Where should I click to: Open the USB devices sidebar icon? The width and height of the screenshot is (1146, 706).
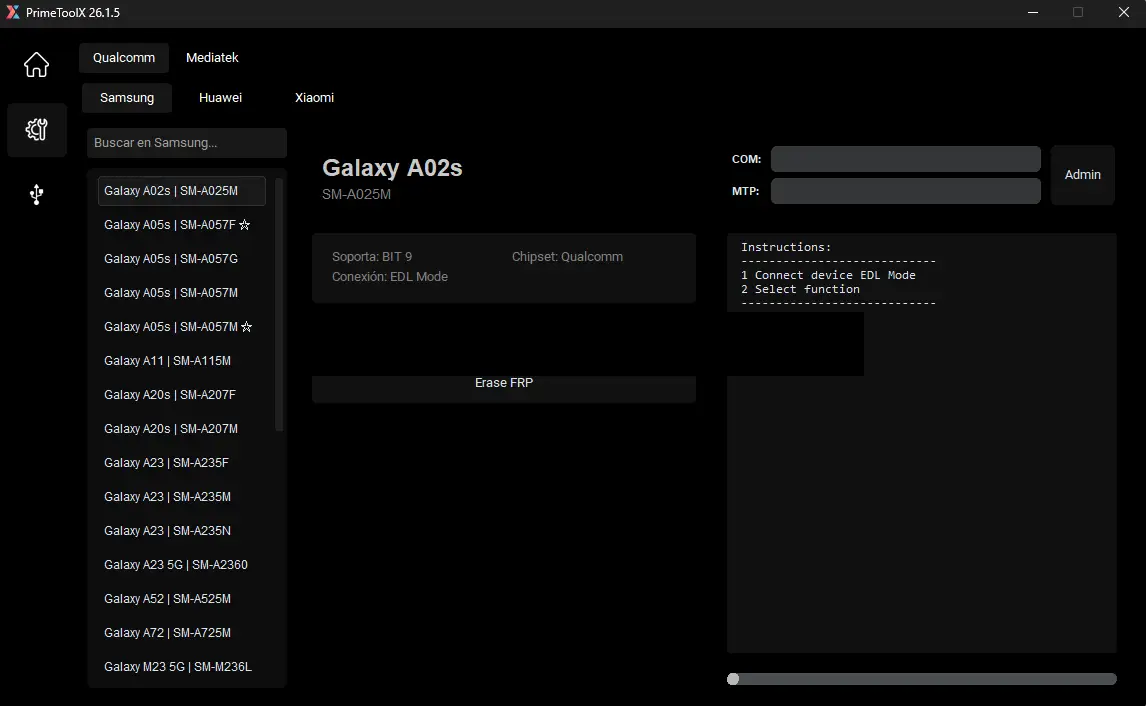(37, 194)
